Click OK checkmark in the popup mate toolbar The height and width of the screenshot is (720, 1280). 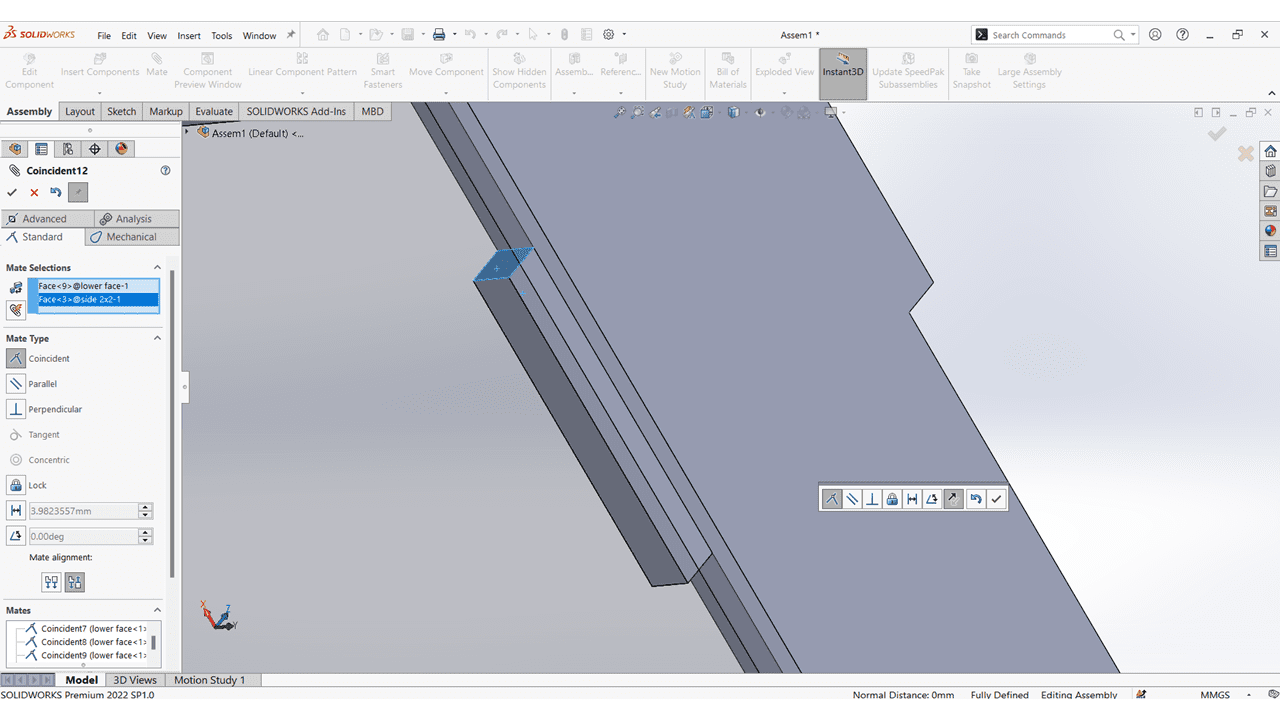(996, 498)
